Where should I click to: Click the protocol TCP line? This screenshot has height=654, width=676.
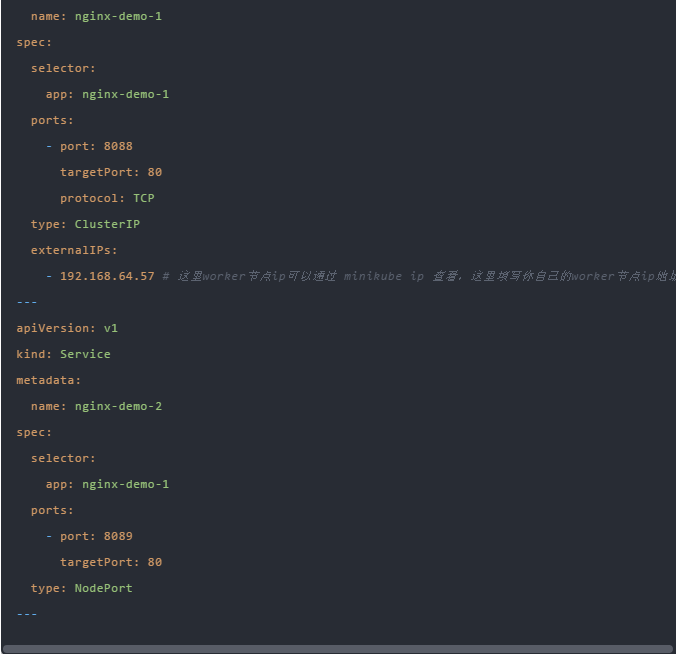pos(107,198)
